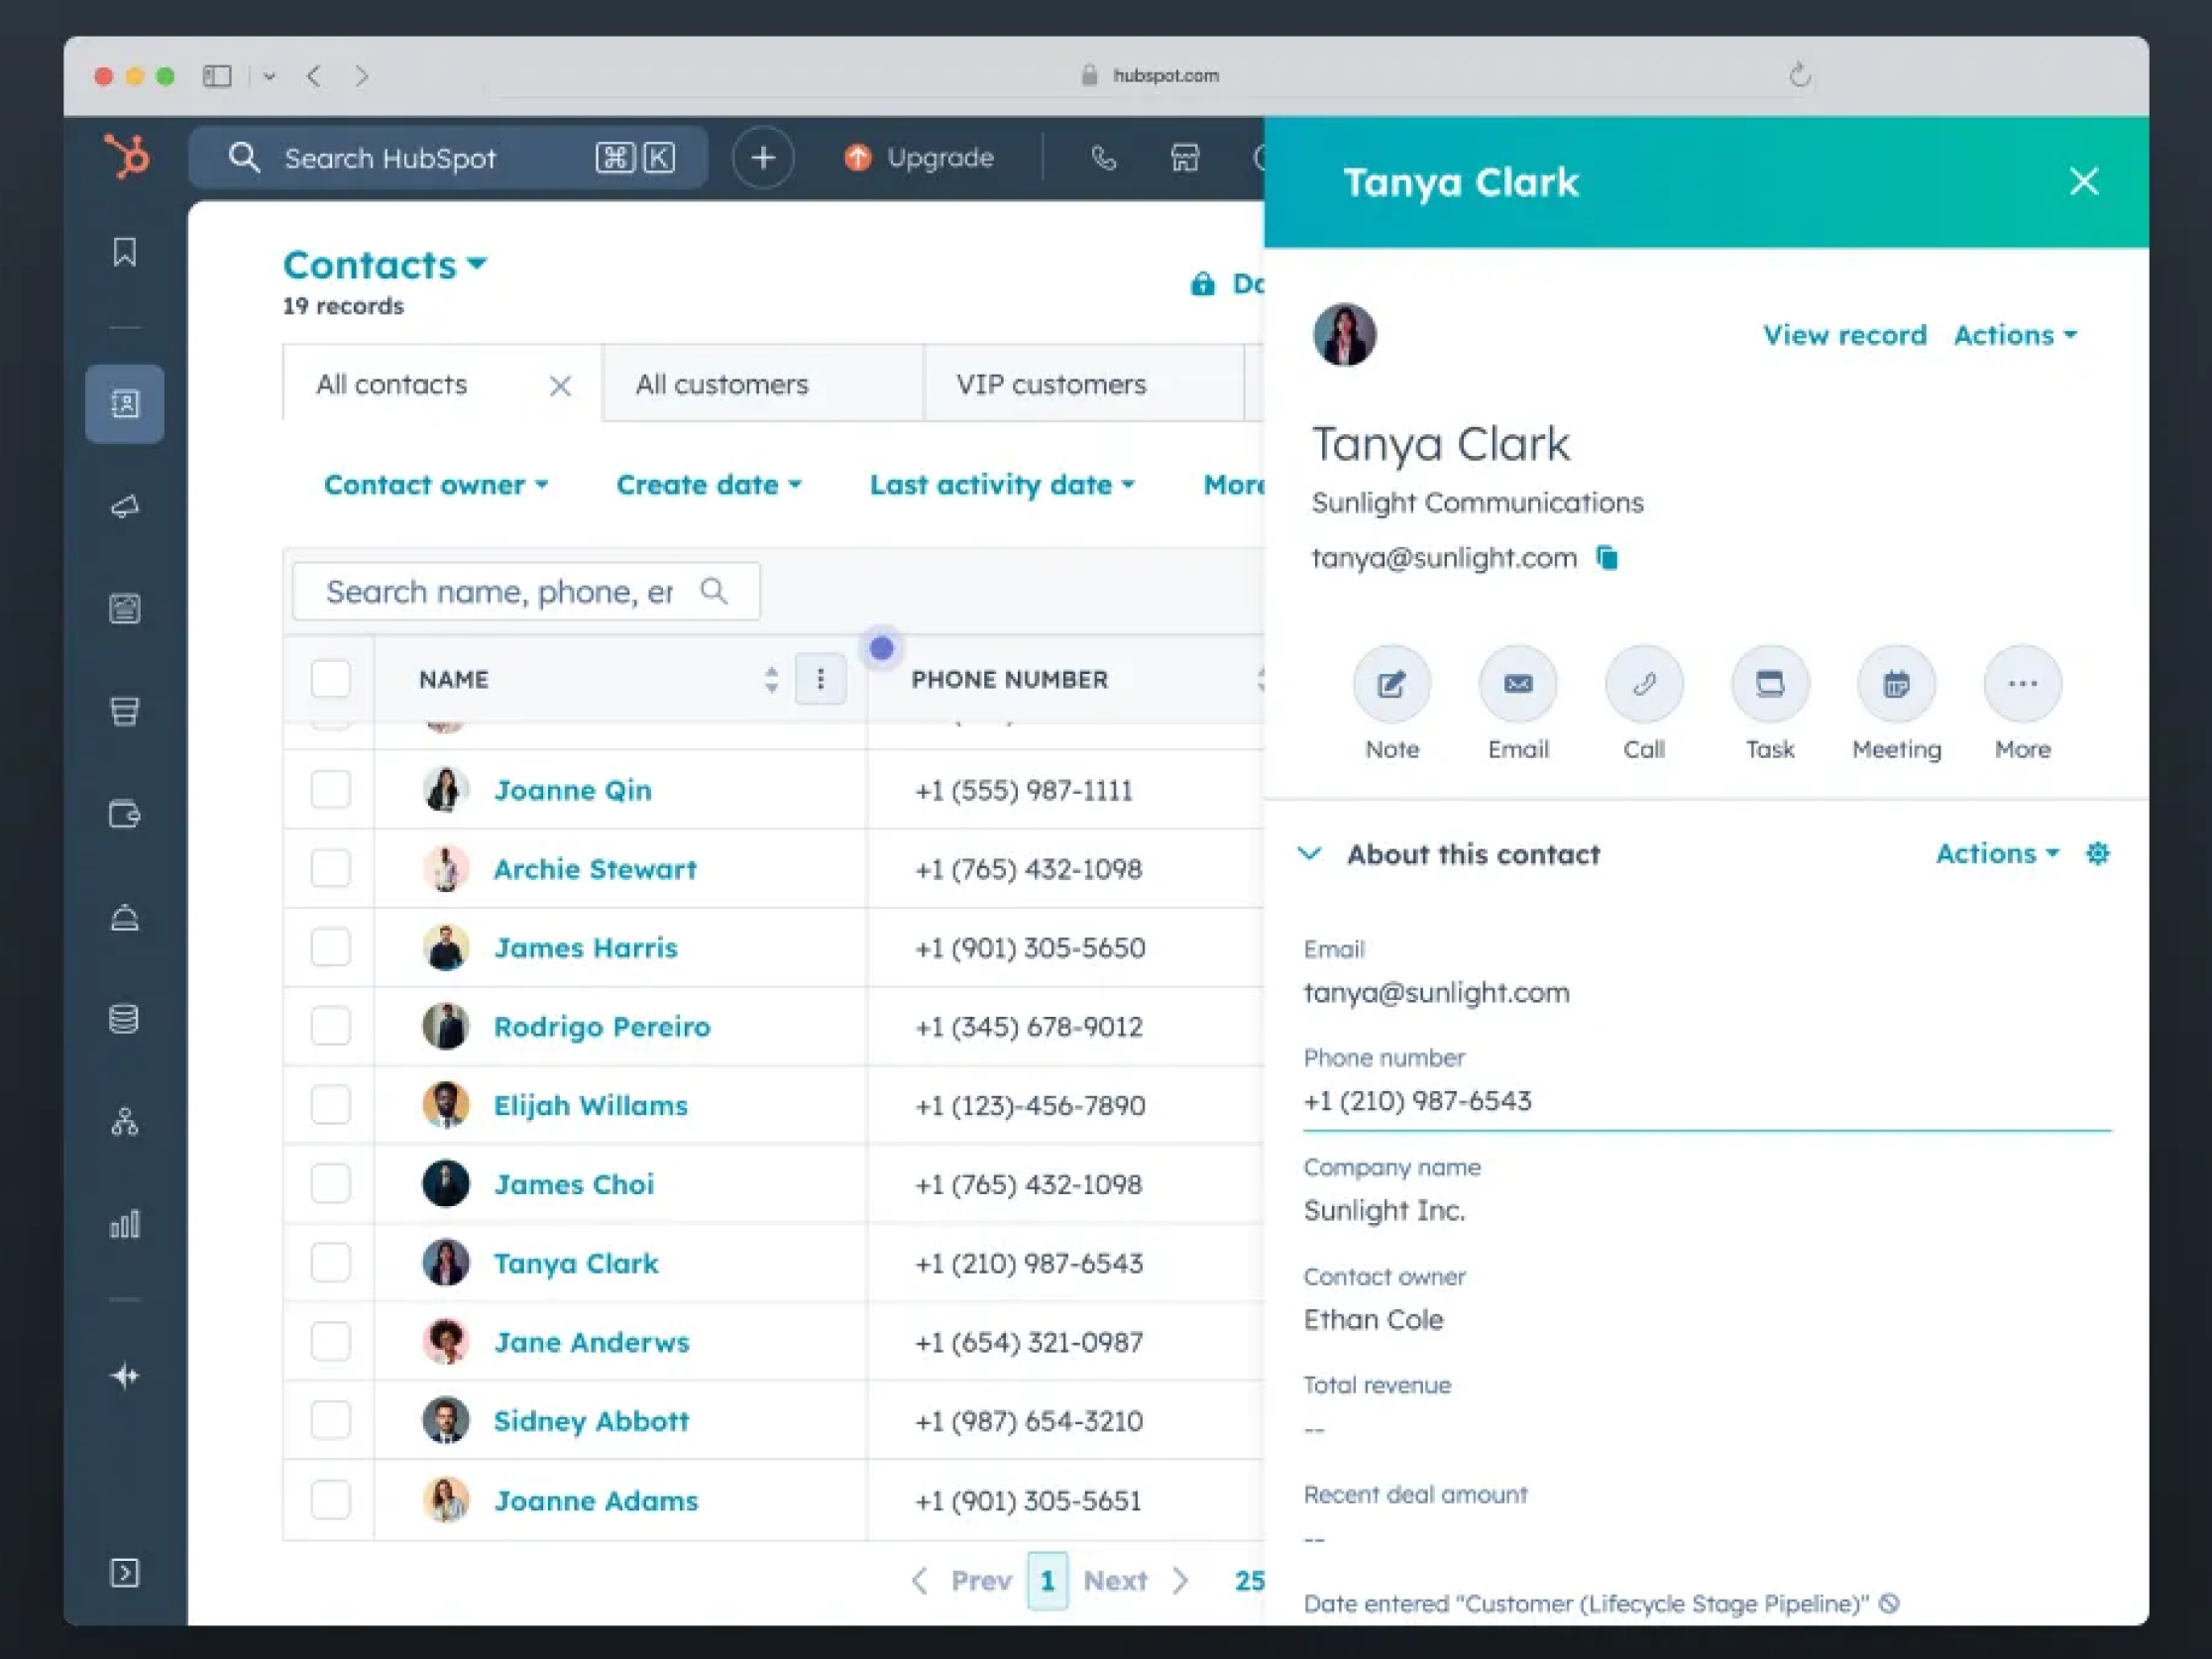Viewport: 2212px width, 1659px height.
Task: Click the HubSpot sprocket logo
Action: coord(127,157)
